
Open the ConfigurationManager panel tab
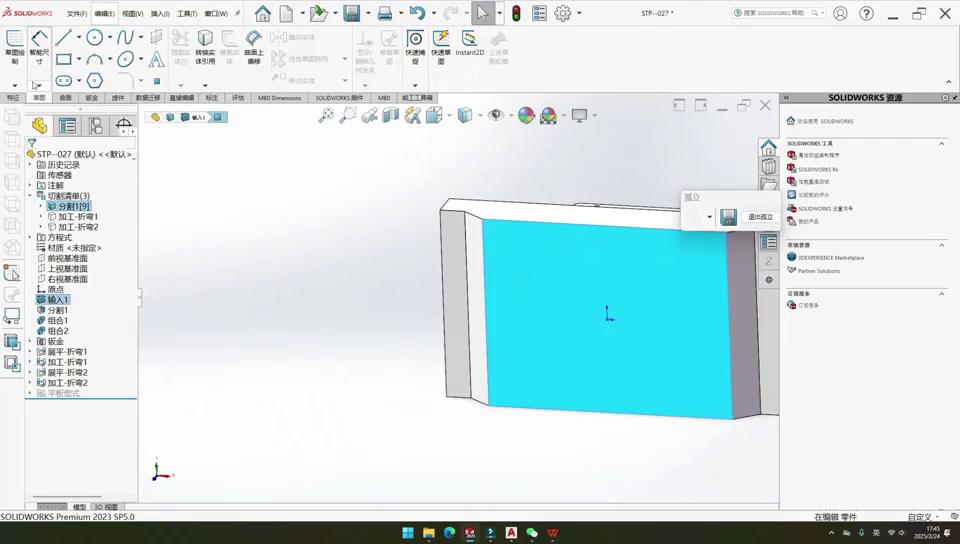pyautogui.click(x=95, y=126)
